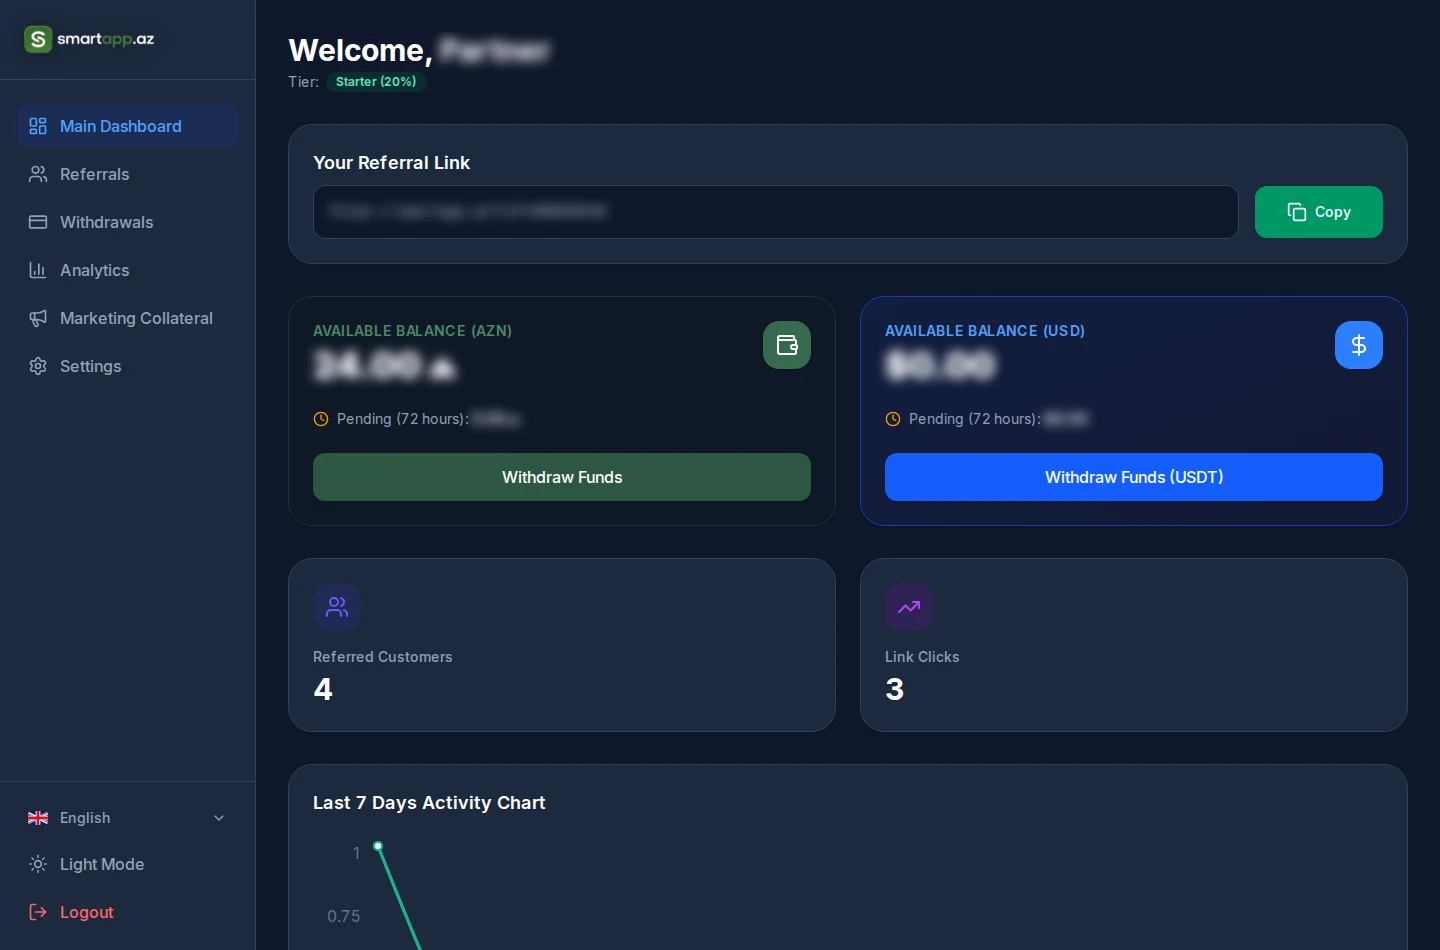
Task: Open the Withdrawals page
Action: 128,222
